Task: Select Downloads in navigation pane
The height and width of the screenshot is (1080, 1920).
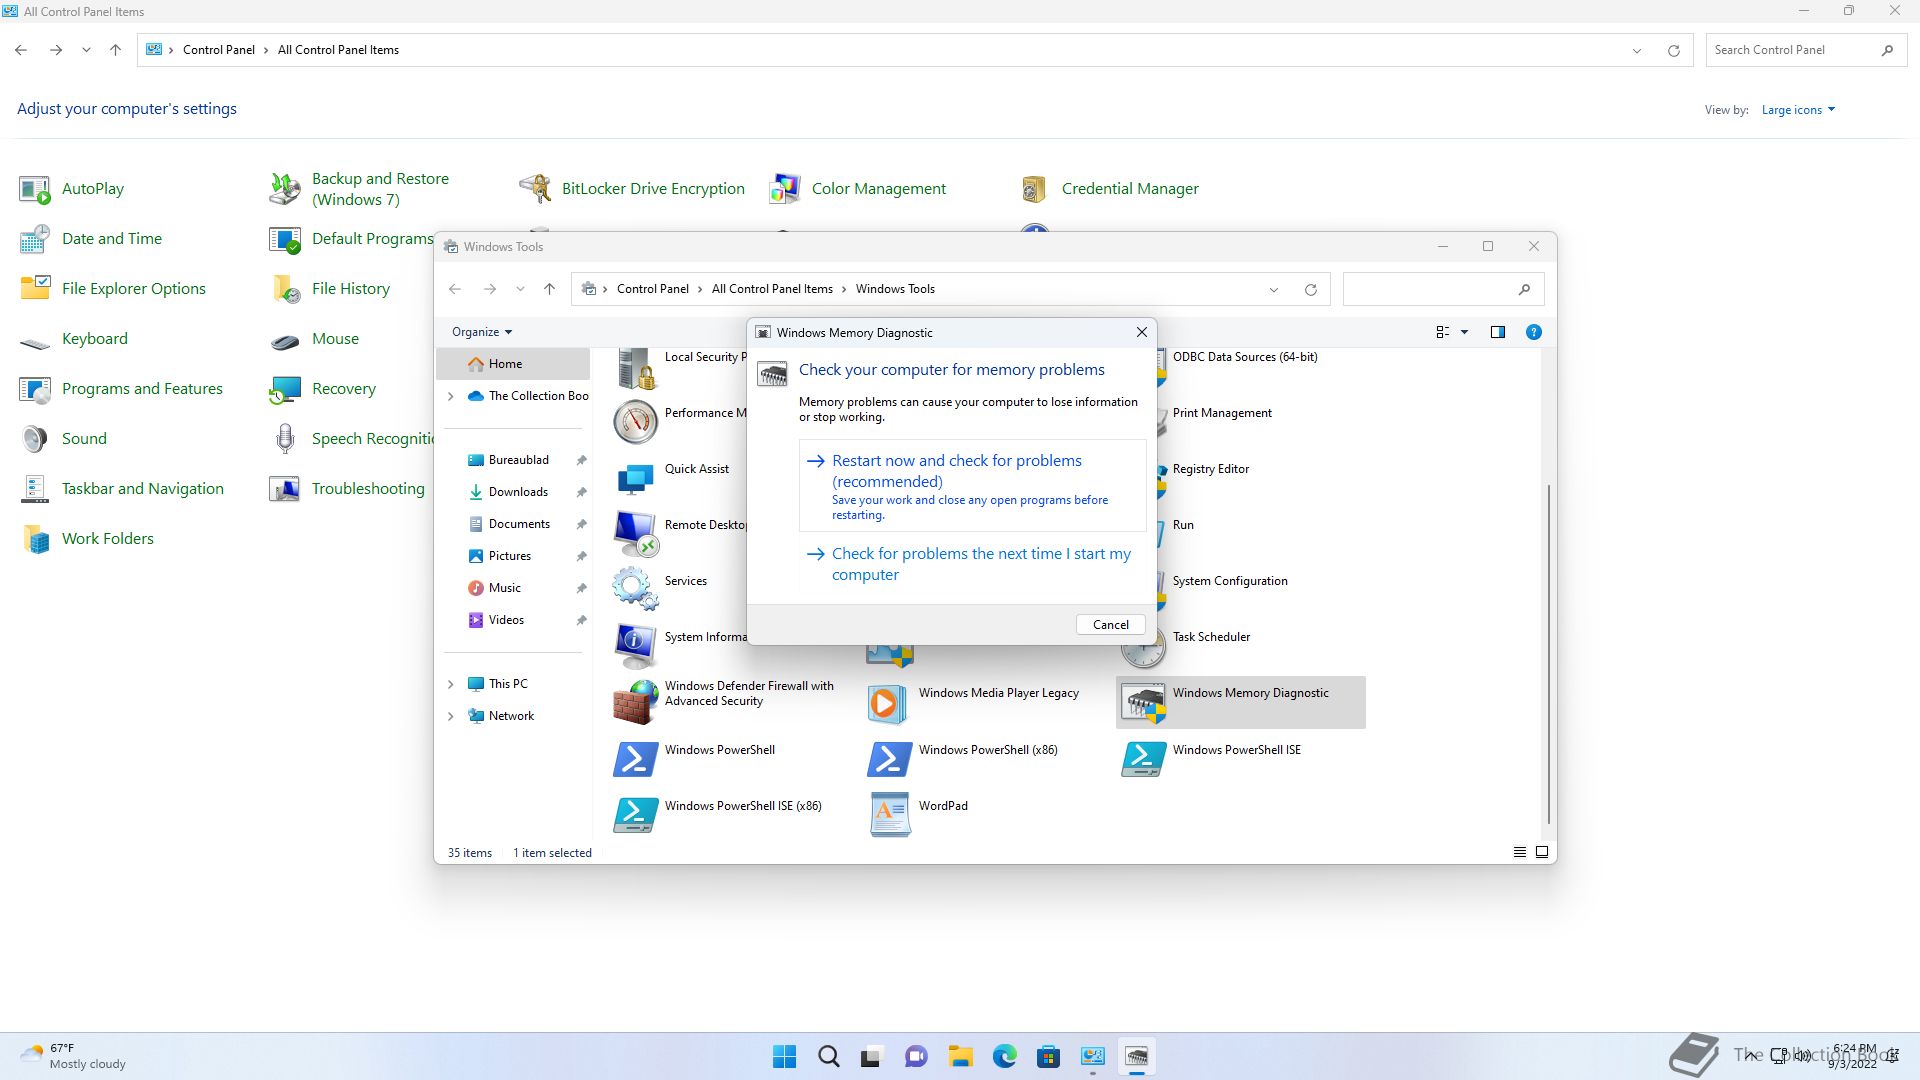Action: (x=518, y=492)
